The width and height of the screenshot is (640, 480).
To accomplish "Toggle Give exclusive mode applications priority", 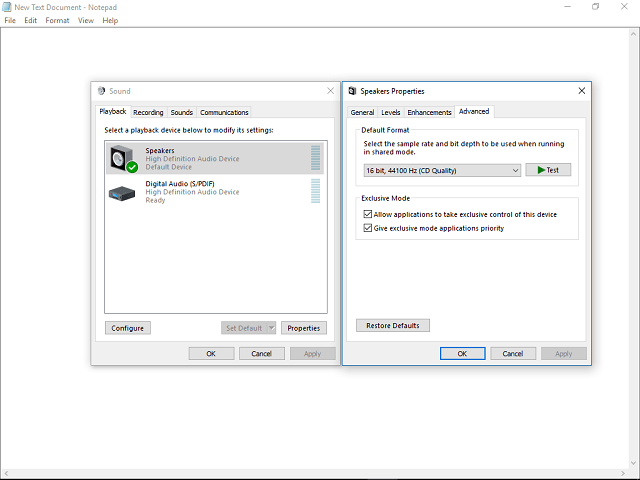I will click(x=368, y=228).
